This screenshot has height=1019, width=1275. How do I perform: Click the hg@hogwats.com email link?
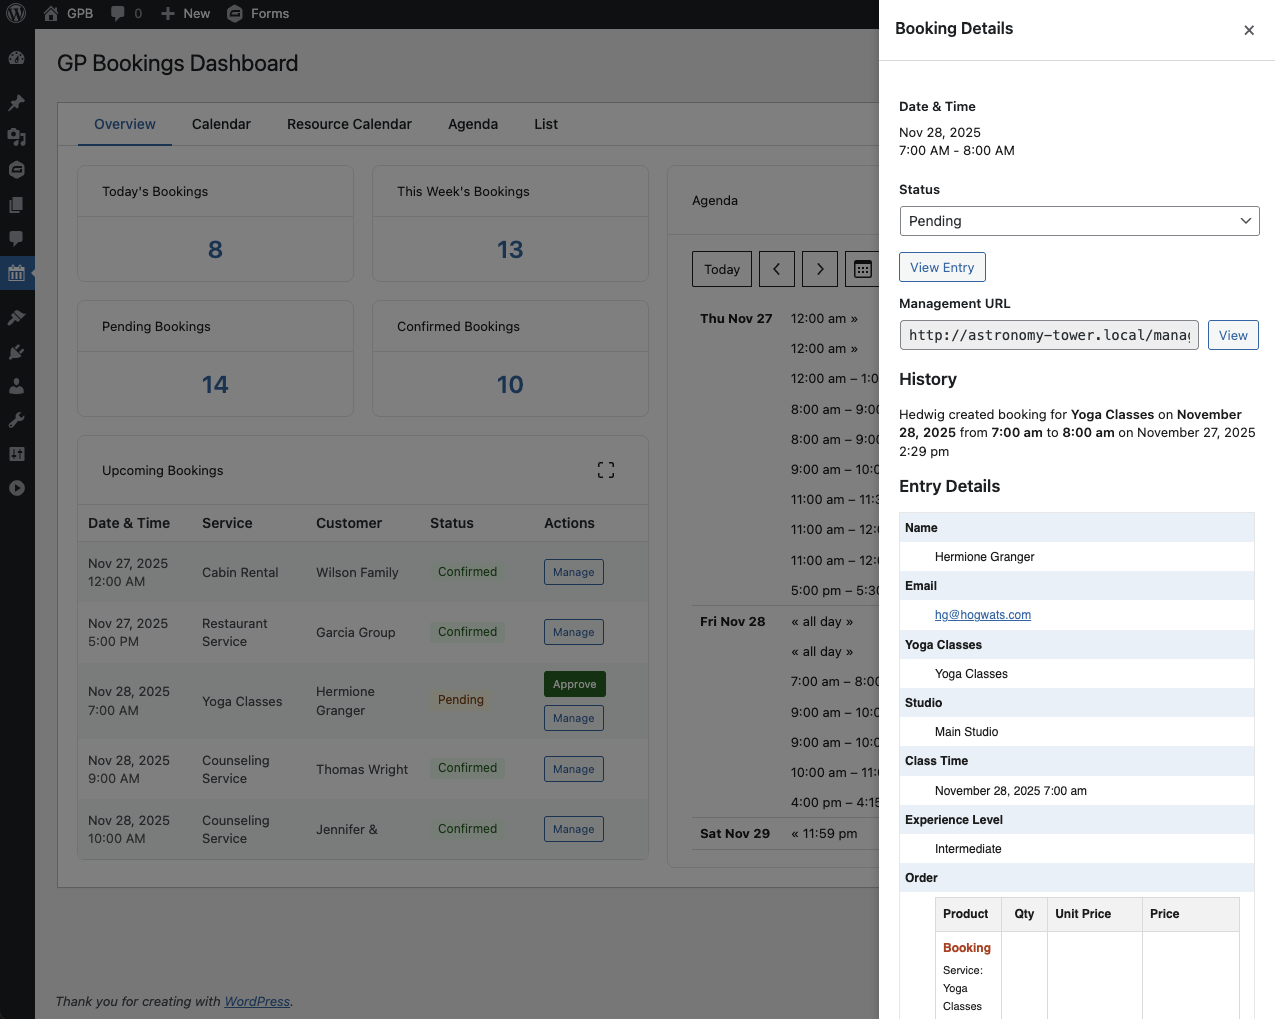(982, 615)
